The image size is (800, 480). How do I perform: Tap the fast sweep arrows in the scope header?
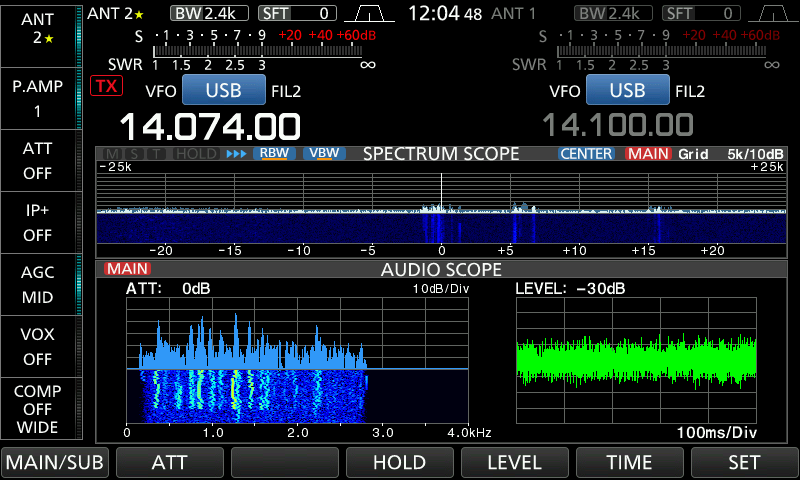click(x=237, y=154)
